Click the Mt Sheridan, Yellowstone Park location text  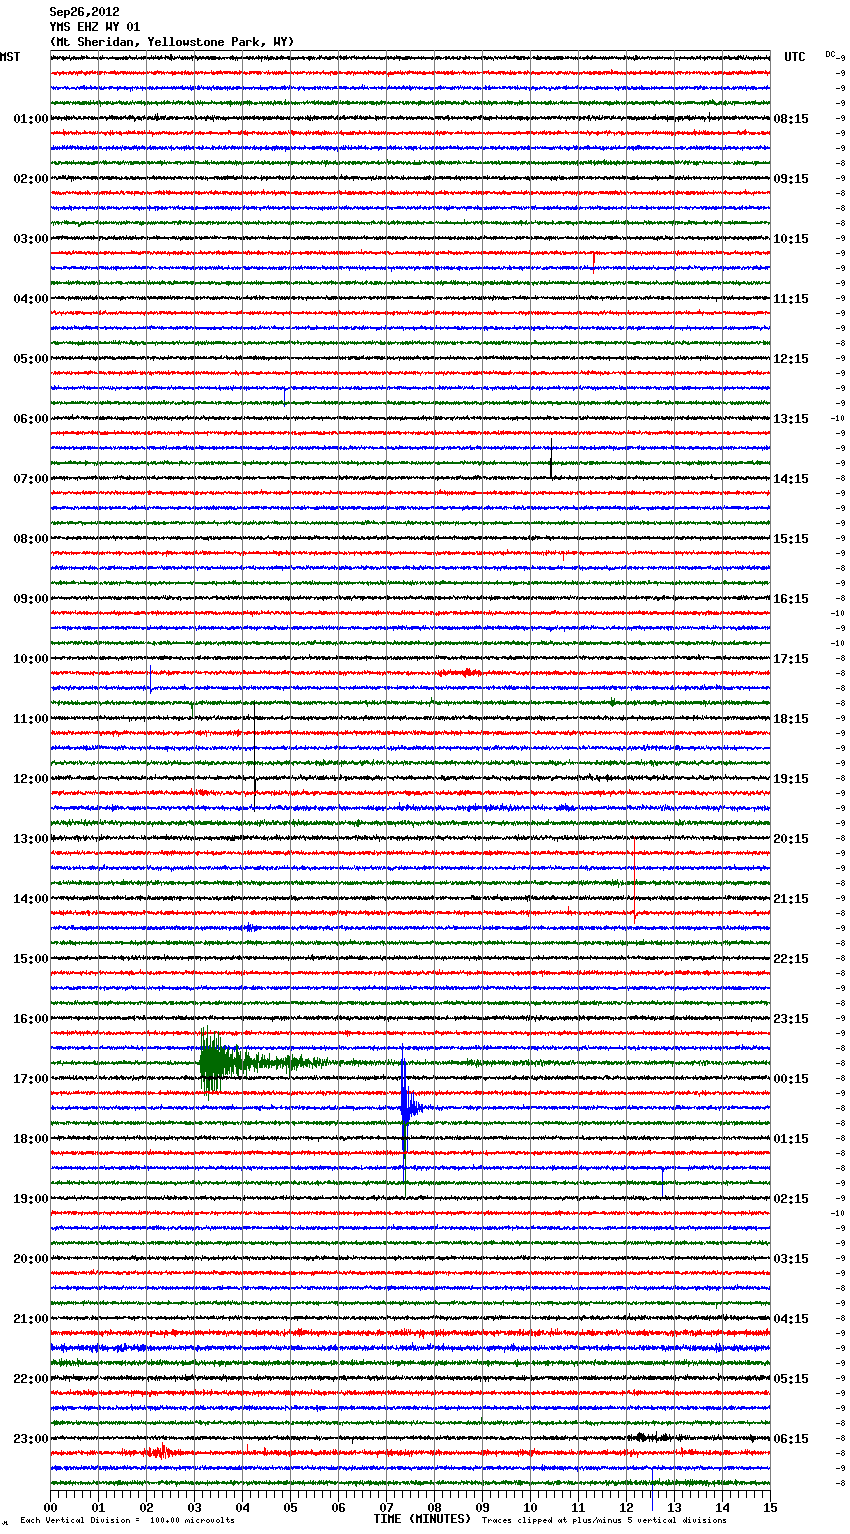(x=172, y=42)
